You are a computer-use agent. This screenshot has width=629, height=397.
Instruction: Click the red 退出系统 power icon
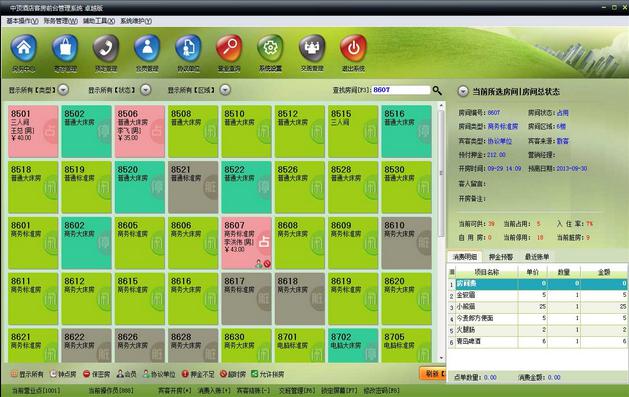(353, 49)
